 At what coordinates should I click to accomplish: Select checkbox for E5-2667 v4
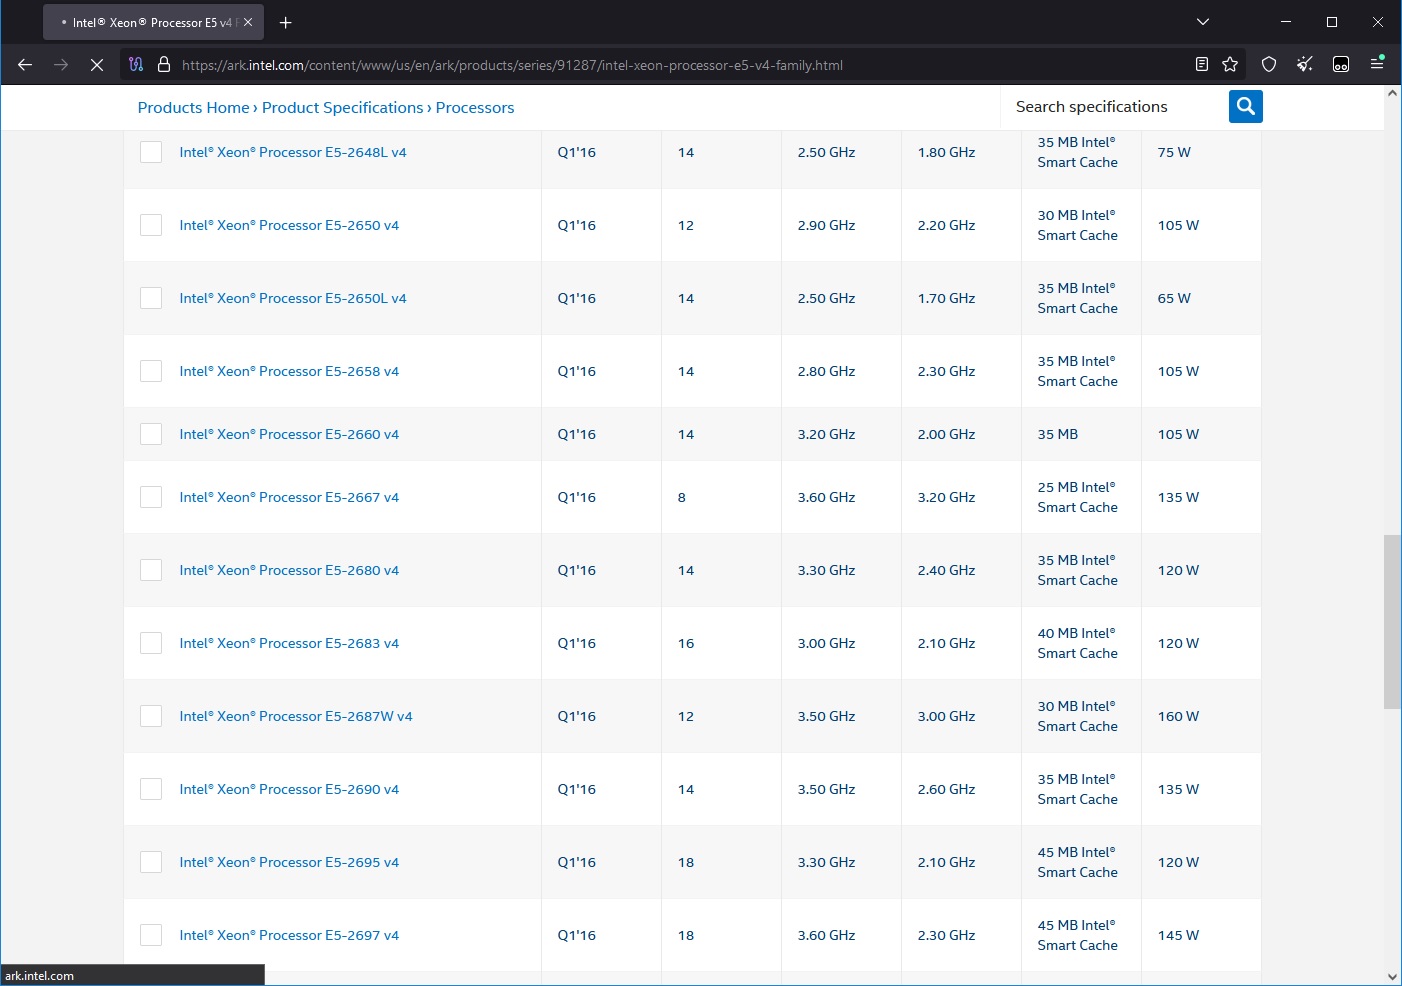pyautogui.click(x=151, y=497)
